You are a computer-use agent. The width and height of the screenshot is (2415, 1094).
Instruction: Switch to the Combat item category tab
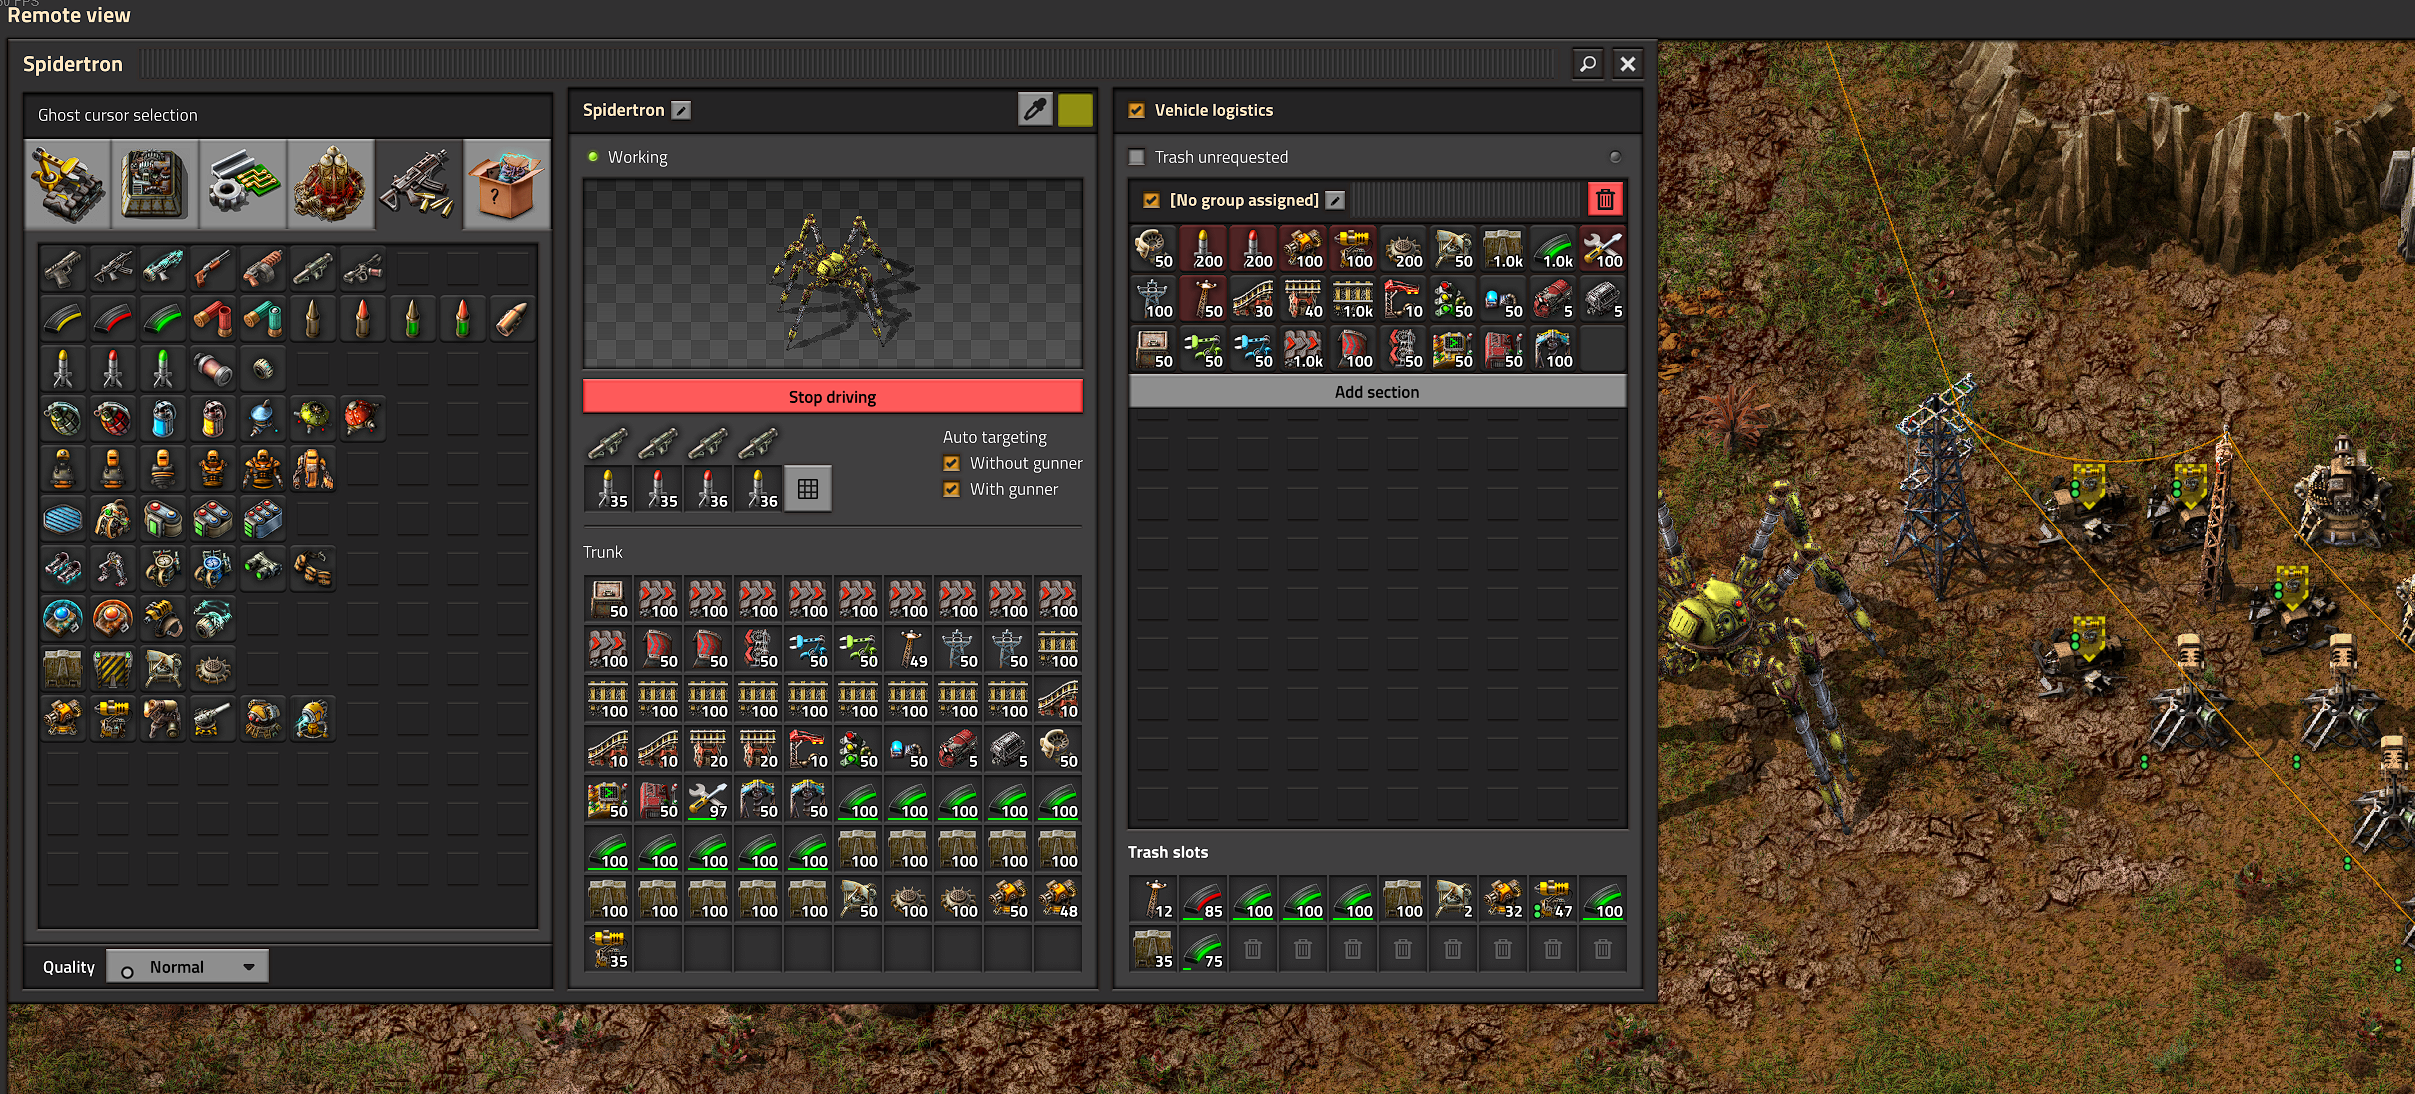[x=419, y=184]
